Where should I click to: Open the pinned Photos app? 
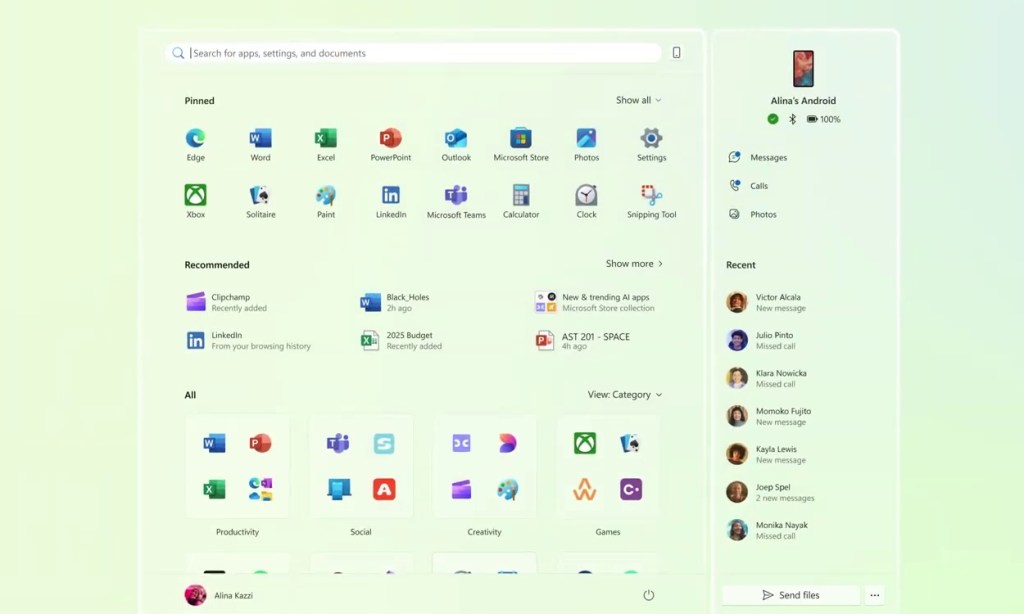(586, 144)
